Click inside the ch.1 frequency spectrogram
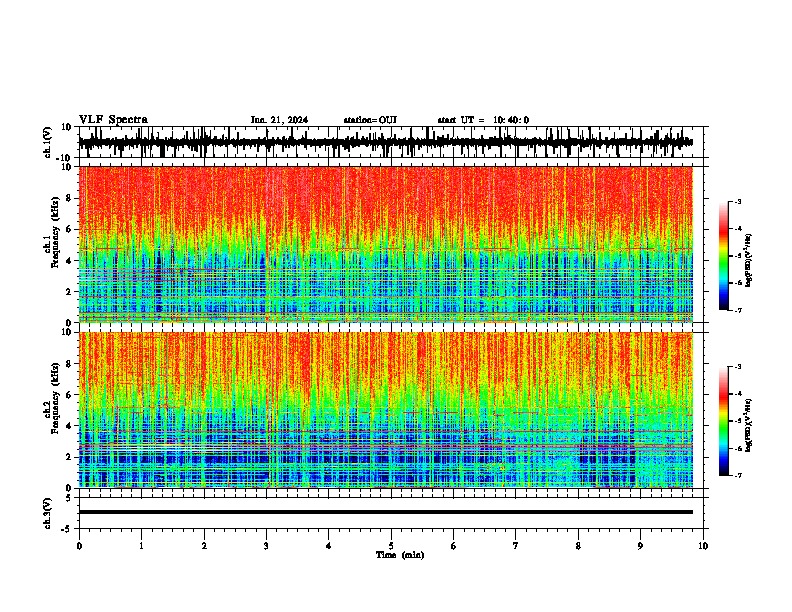Screen dimensions: 792x612 385,244
